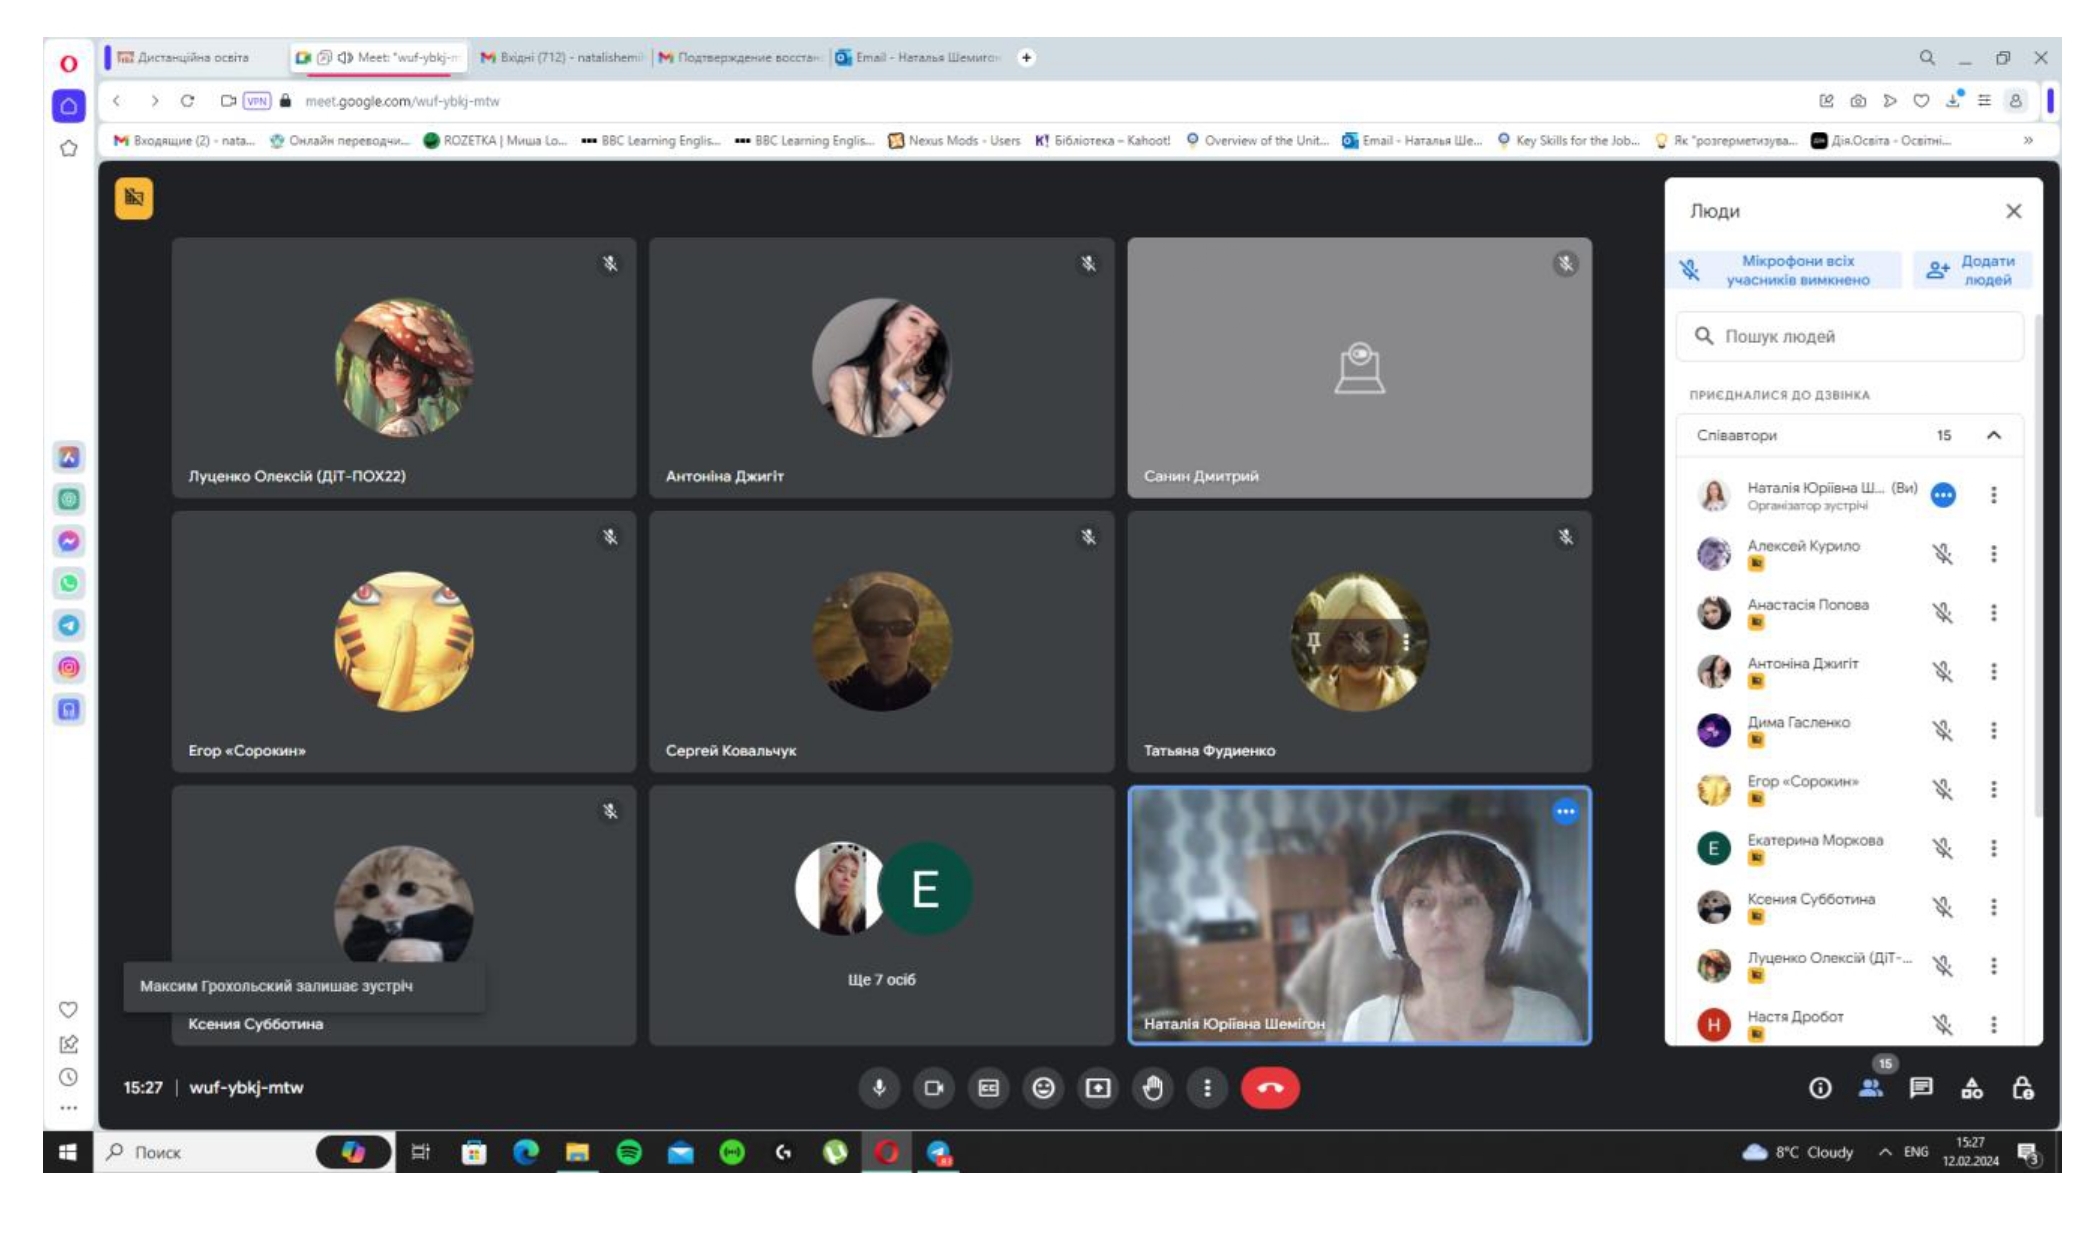2100x1250 pixels.
Task: Open ROZETKA bookmark
Action: (x=495, y=141)
